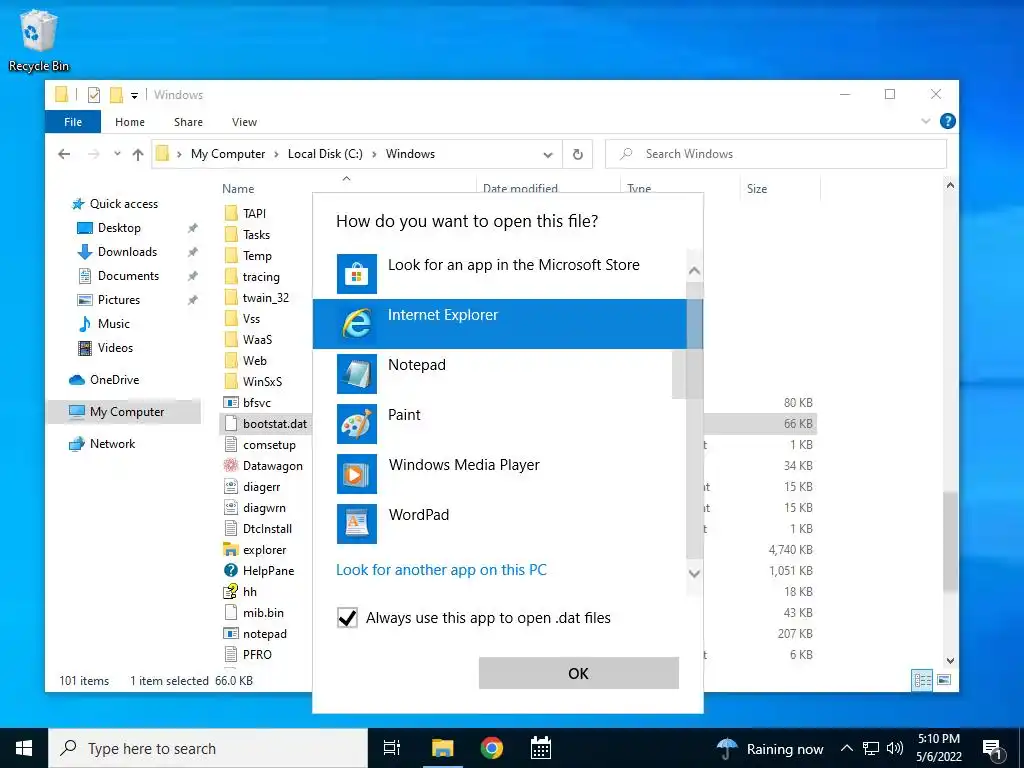Click Local Disk (C:) in breadcrumb
This screenshot has width=1024, height=768.
pos(325,154)
